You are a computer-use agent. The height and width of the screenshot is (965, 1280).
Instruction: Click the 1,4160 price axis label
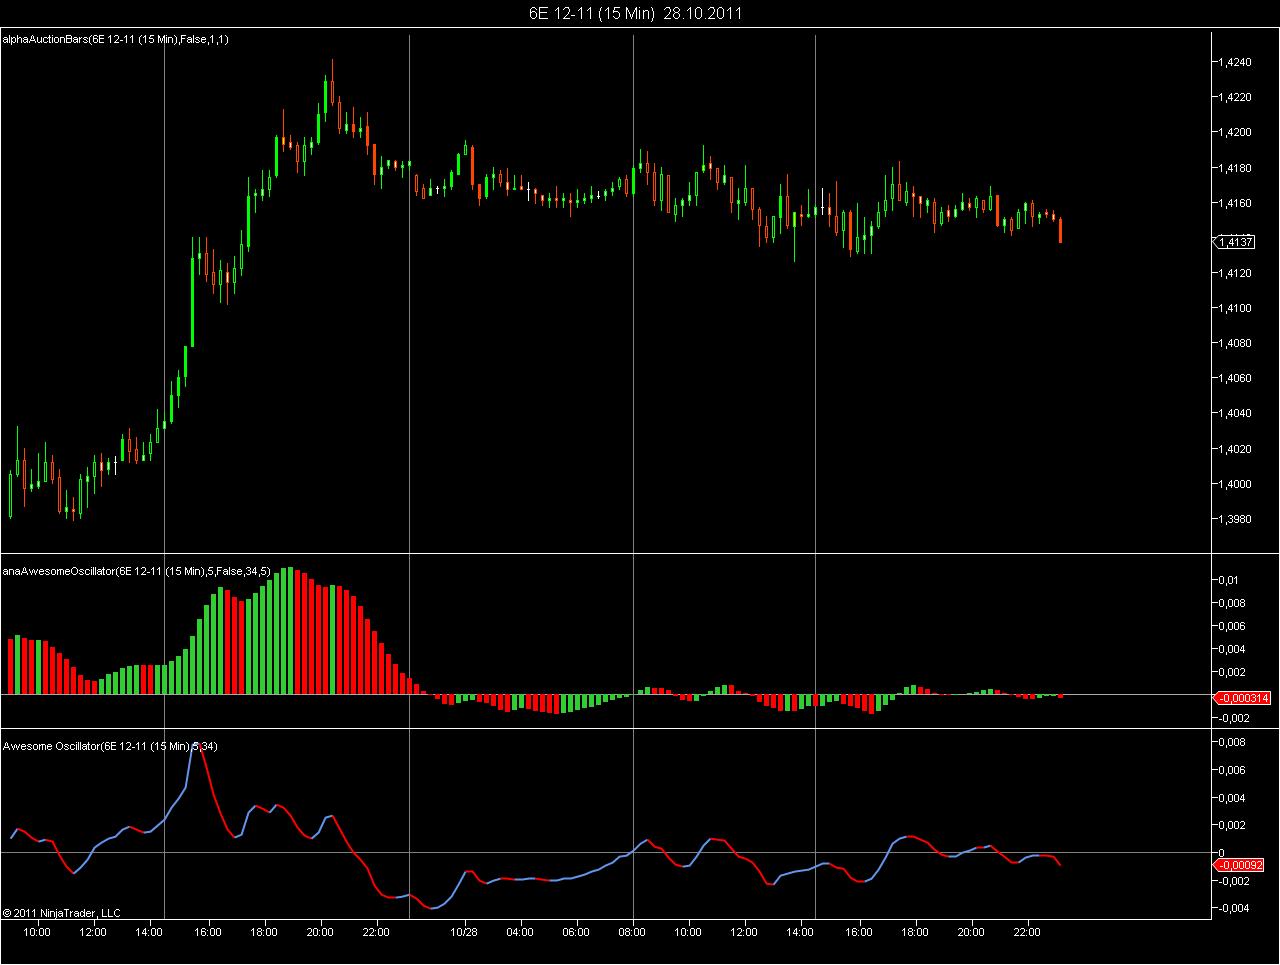coord(1235,203)
